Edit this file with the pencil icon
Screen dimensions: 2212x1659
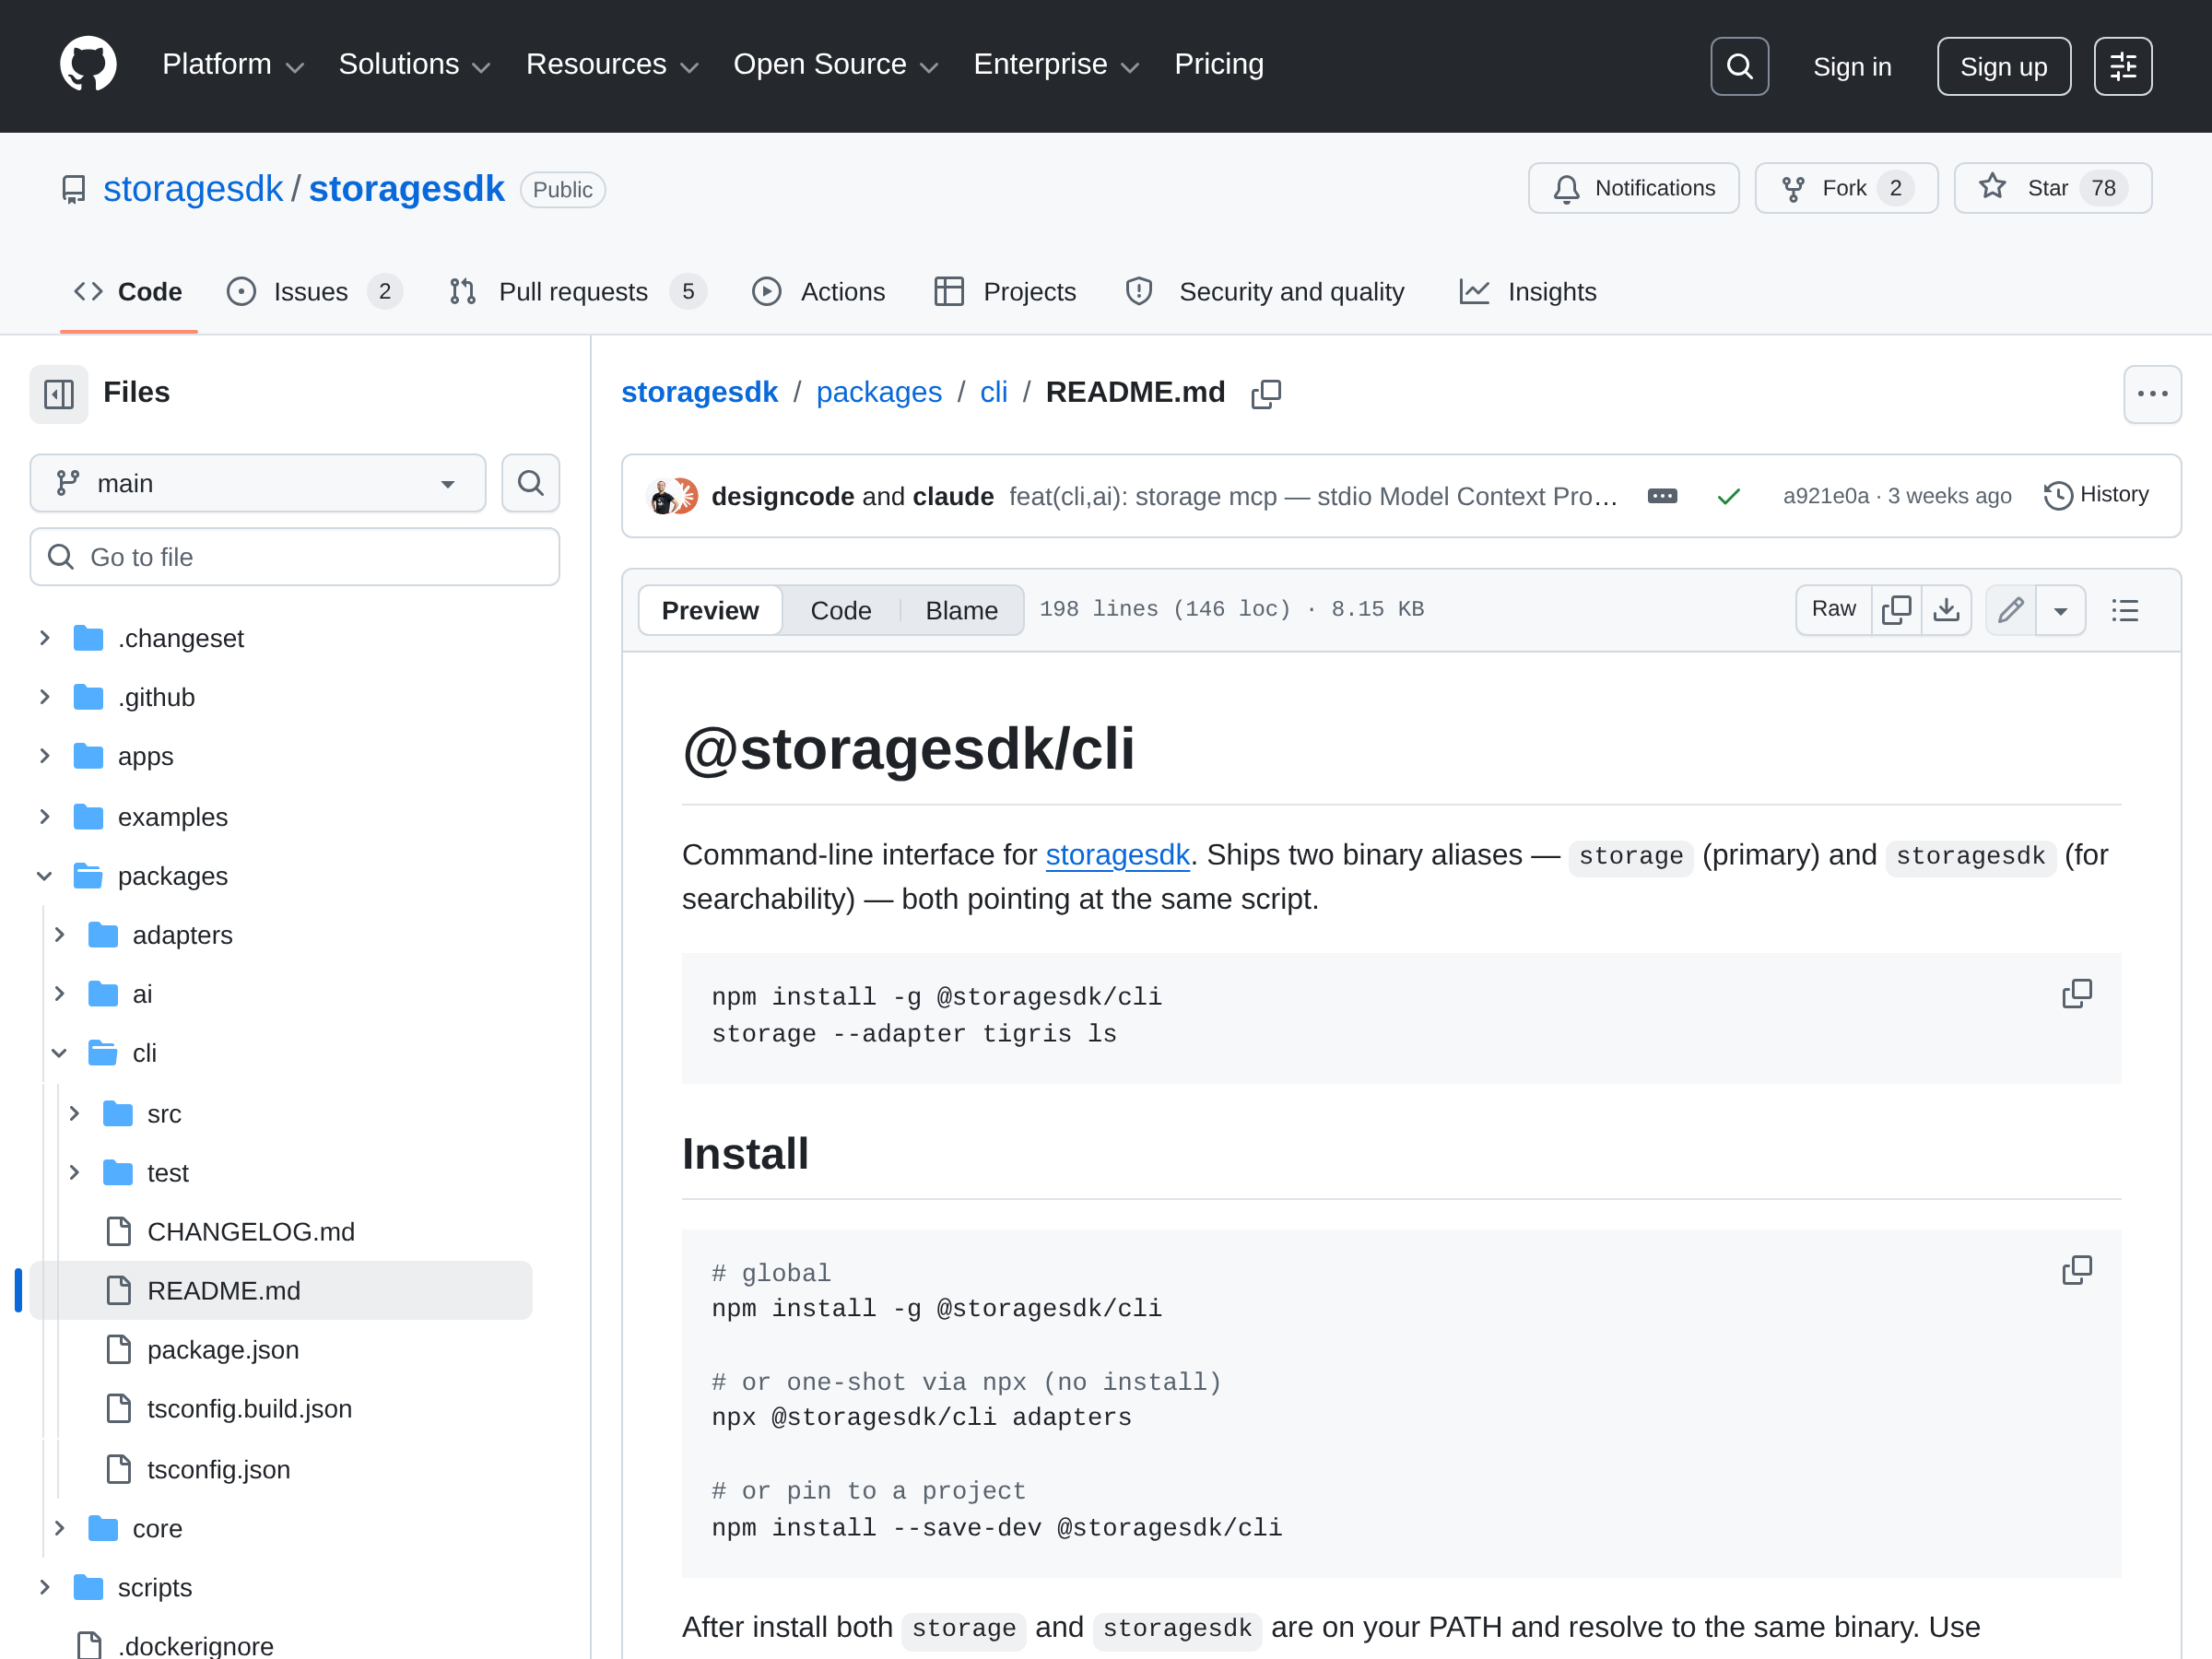coord(2011,610)
